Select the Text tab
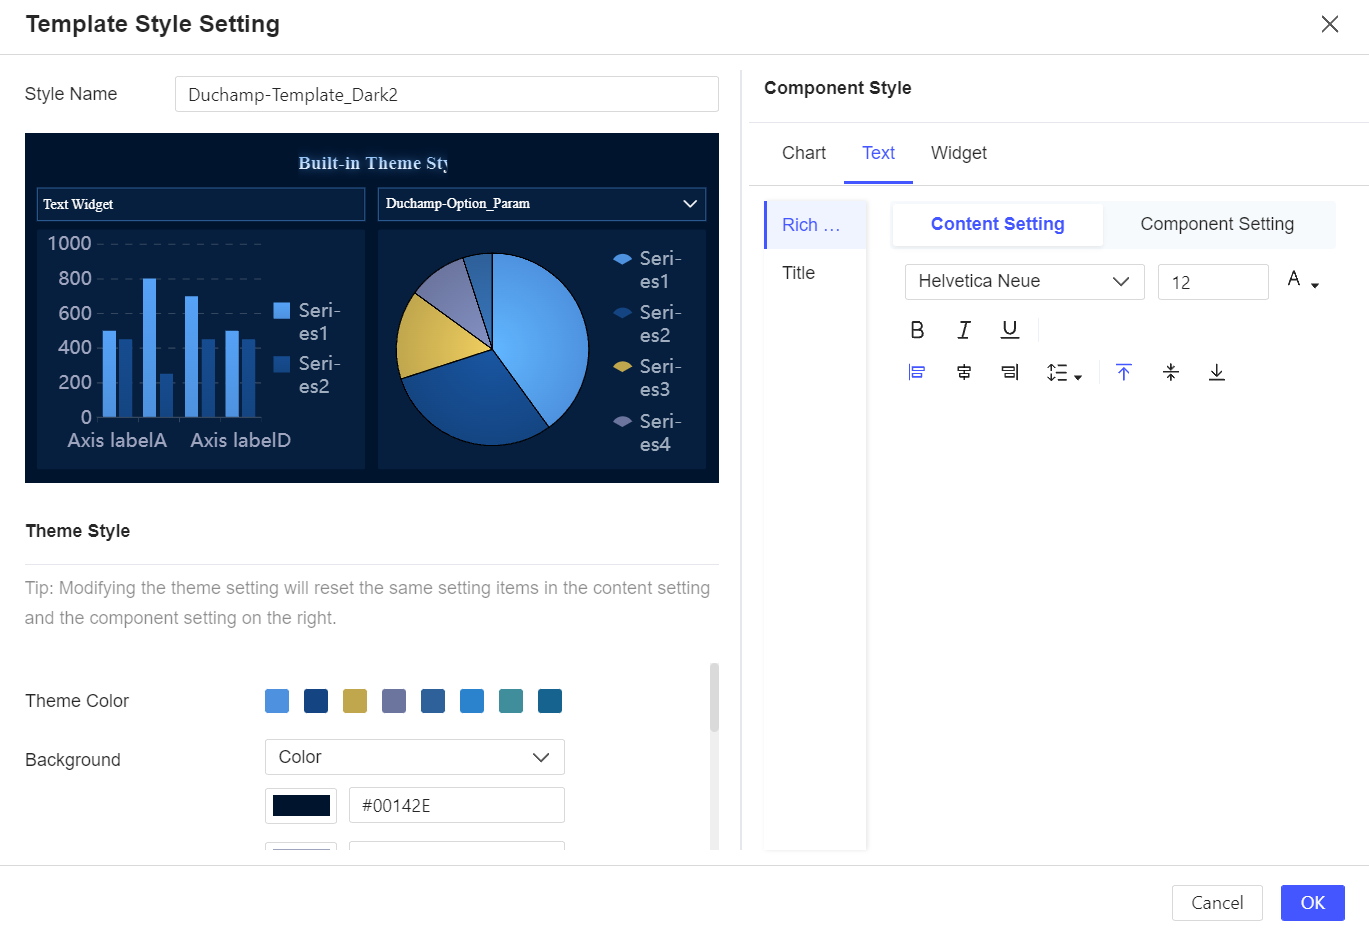Viewport: 1369px width, 934px height. [879, 153]
